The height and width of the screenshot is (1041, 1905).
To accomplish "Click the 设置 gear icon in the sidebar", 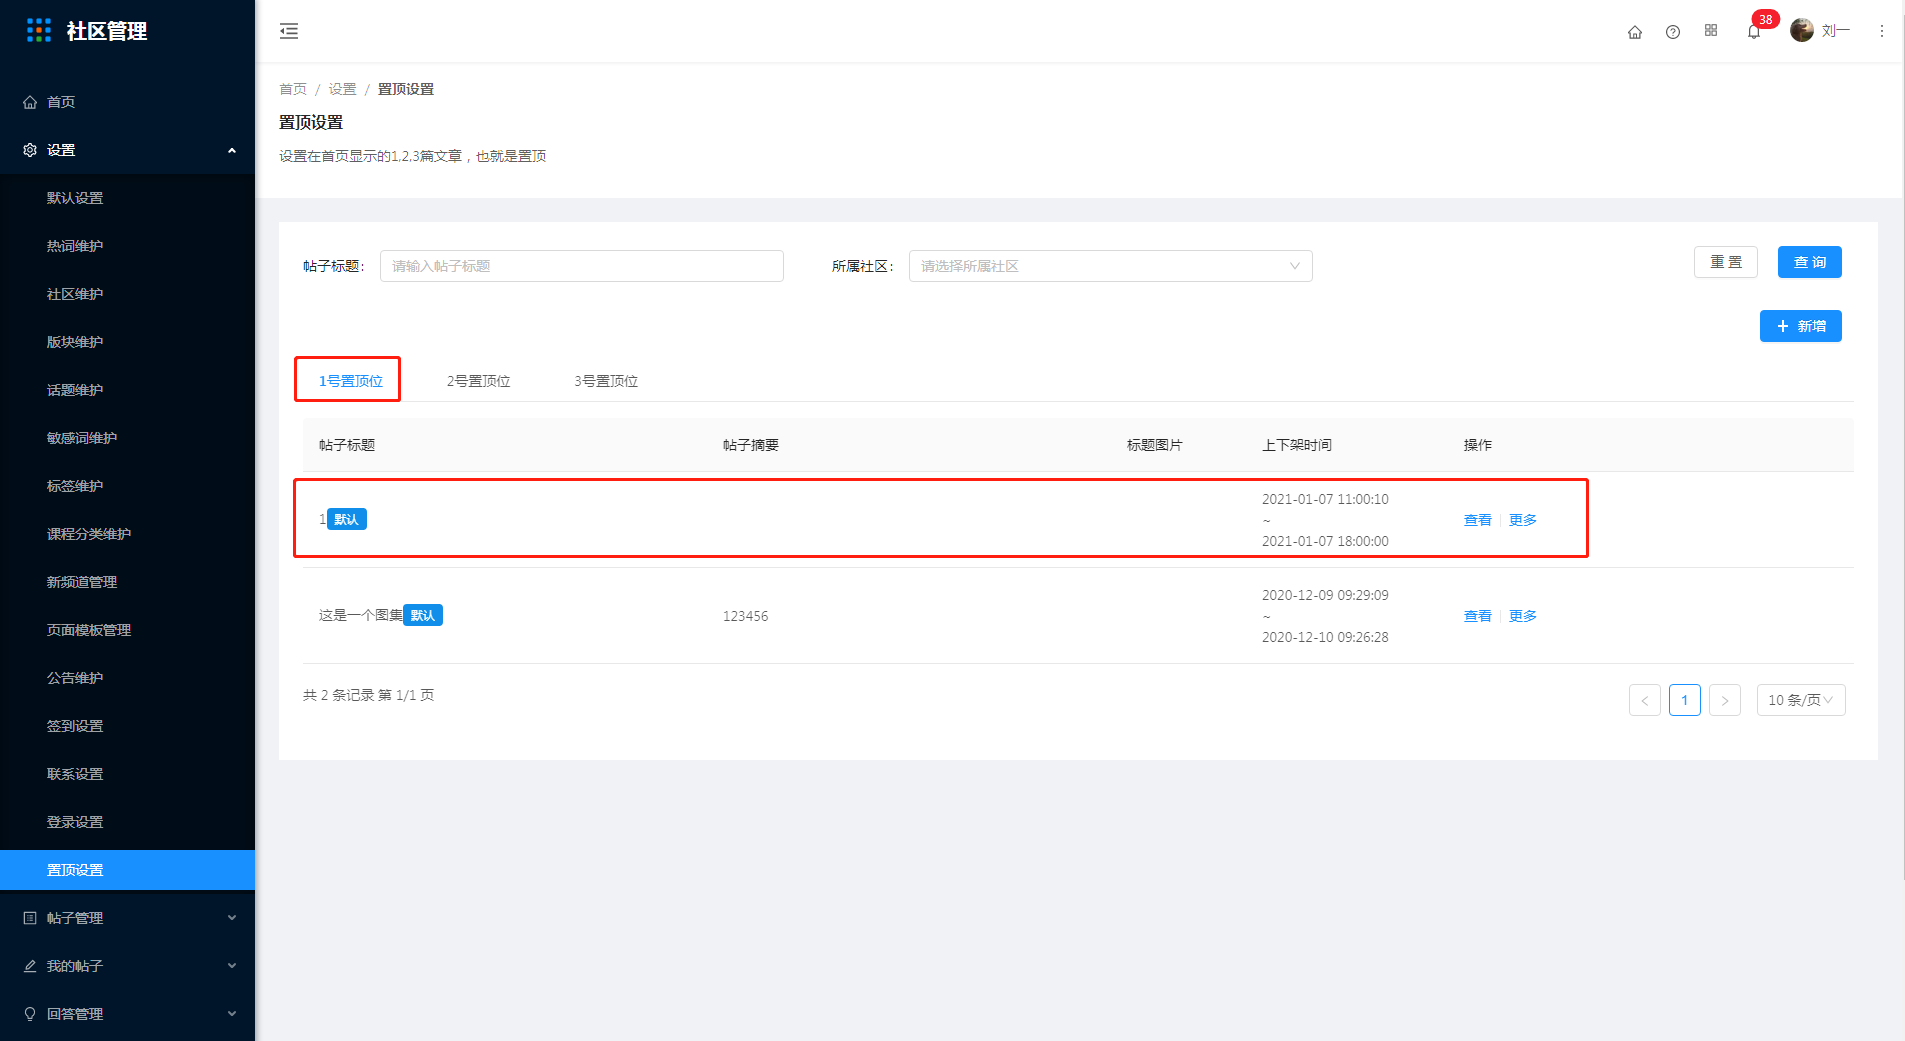I will [x=30, y=150].
